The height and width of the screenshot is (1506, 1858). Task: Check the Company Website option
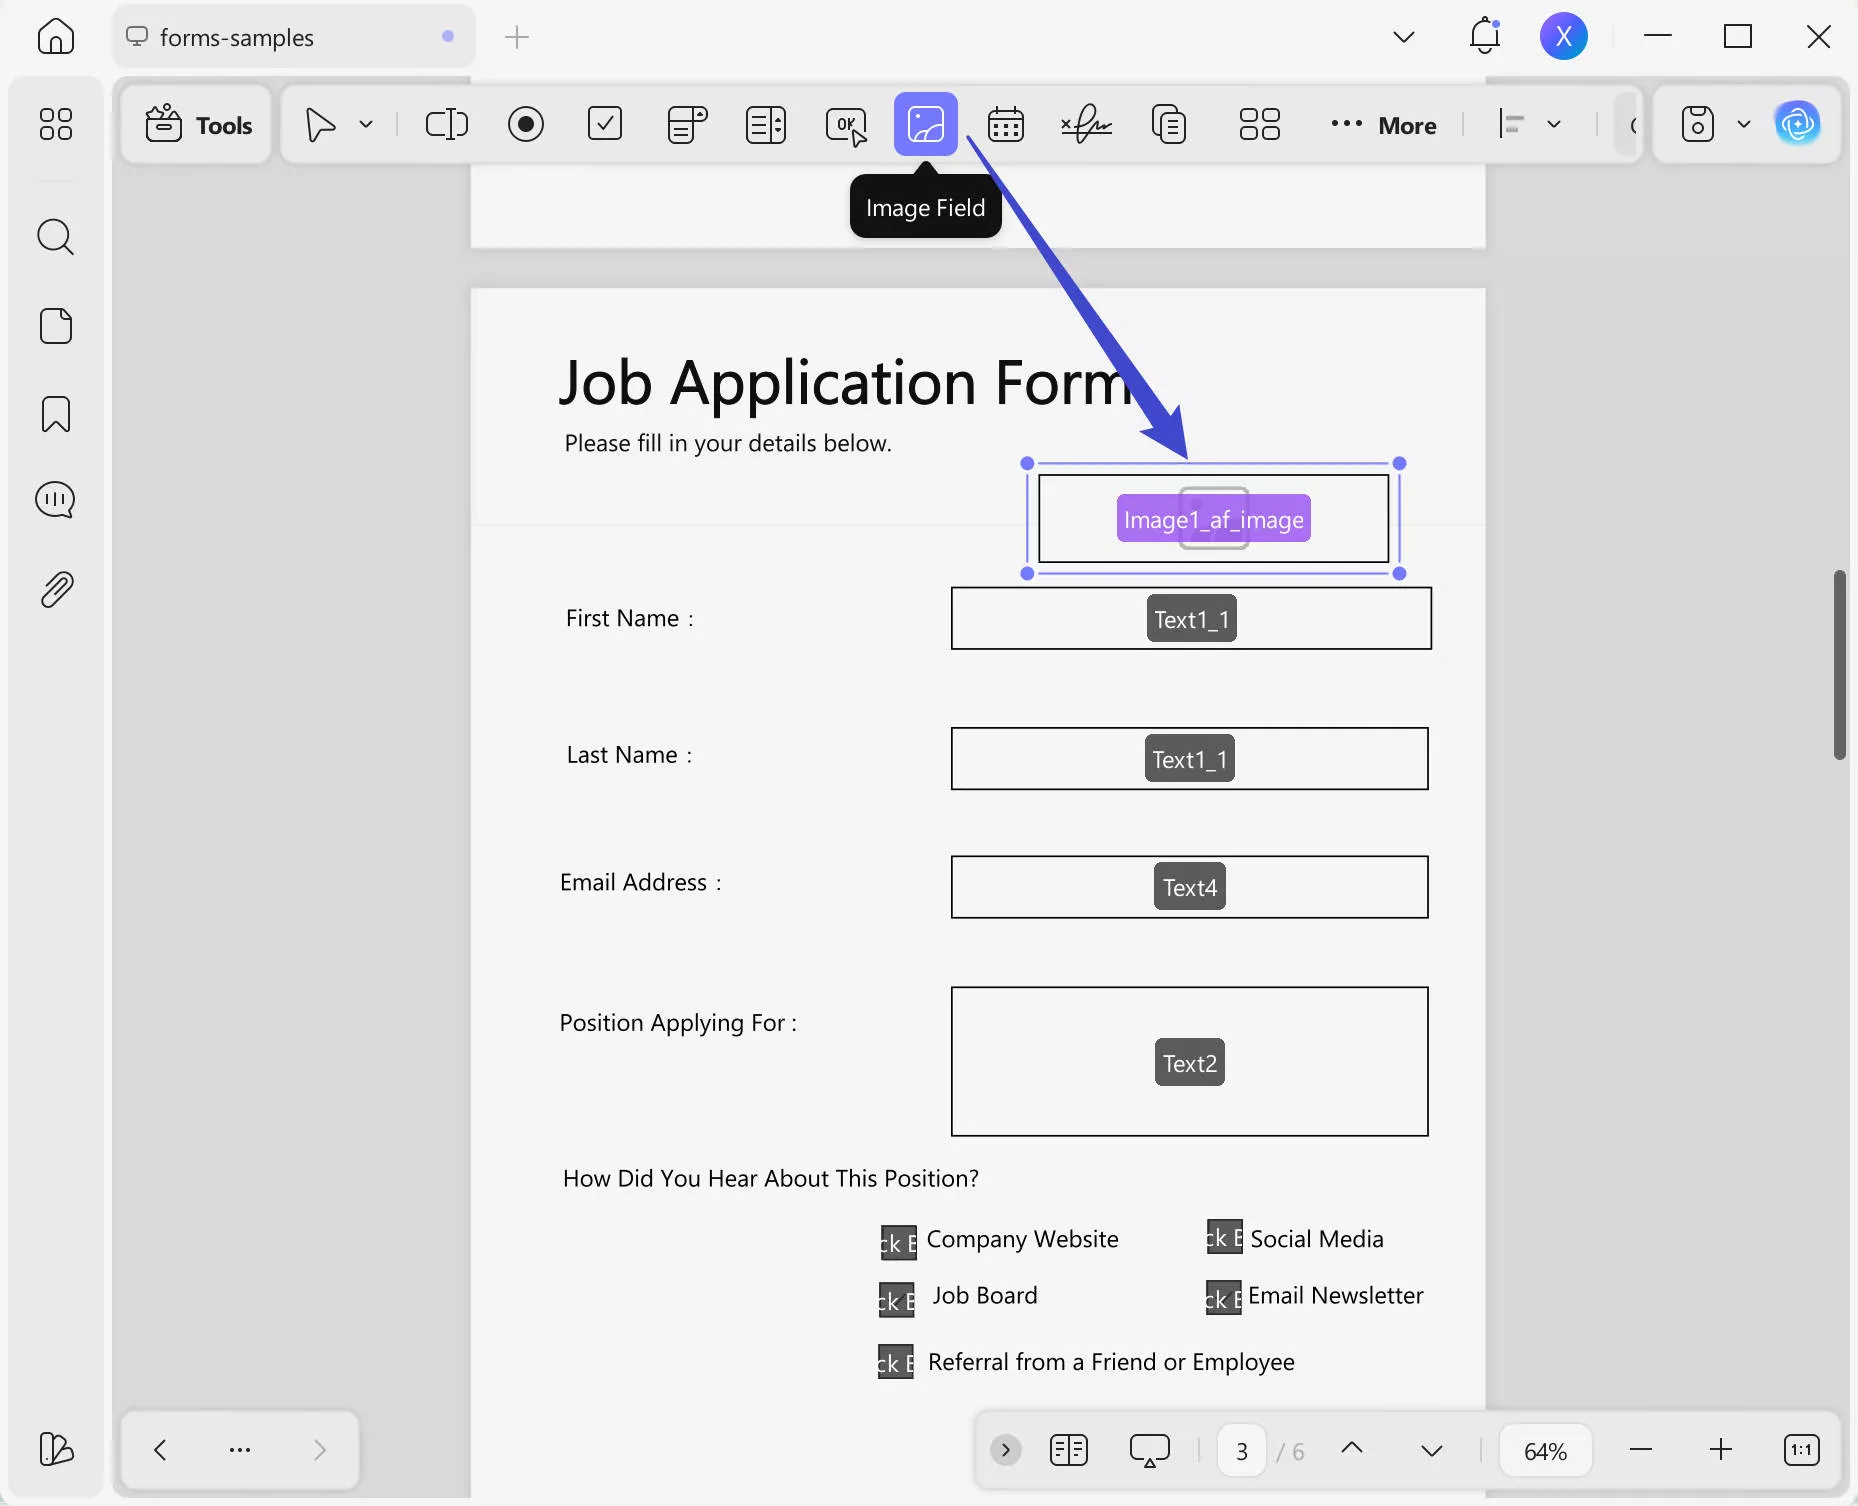pyautogui.click(x=898, y=1240)
